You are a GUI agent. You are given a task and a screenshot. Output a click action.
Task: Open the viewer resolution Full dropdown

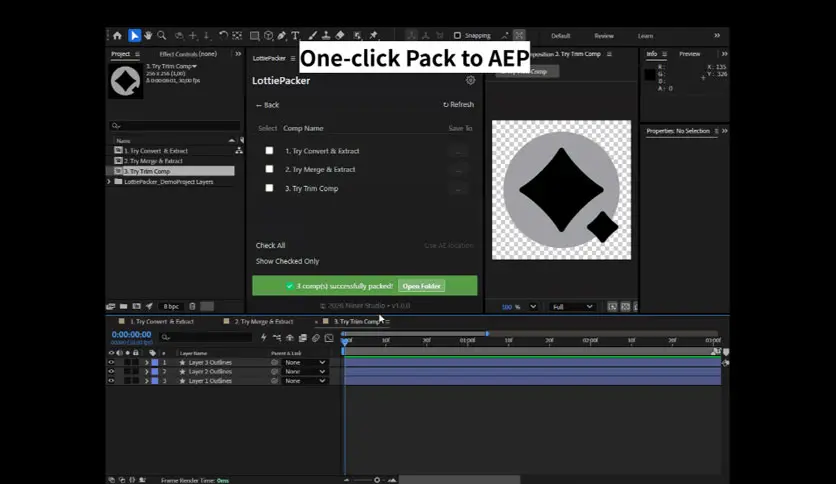tap(573, 306)
